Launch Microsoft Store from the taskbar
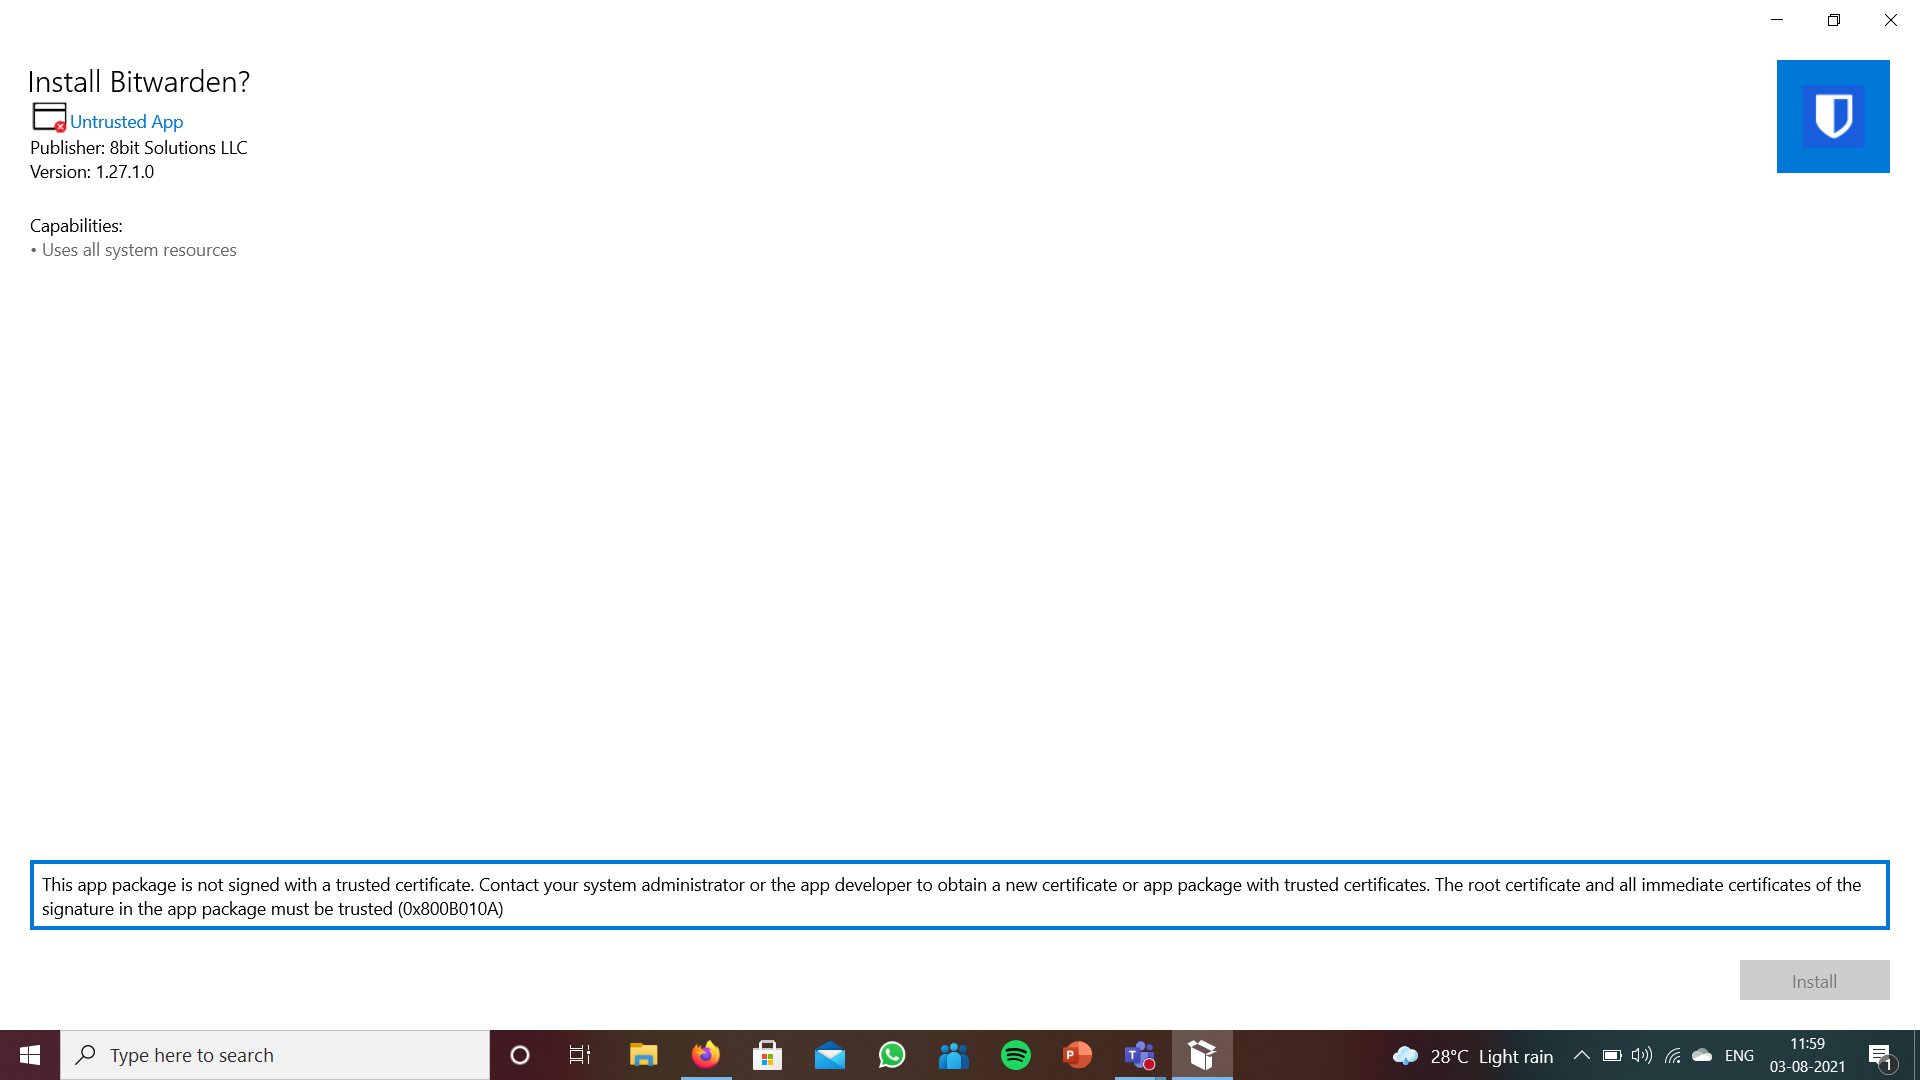1920x1080 pixels. 767,1055
